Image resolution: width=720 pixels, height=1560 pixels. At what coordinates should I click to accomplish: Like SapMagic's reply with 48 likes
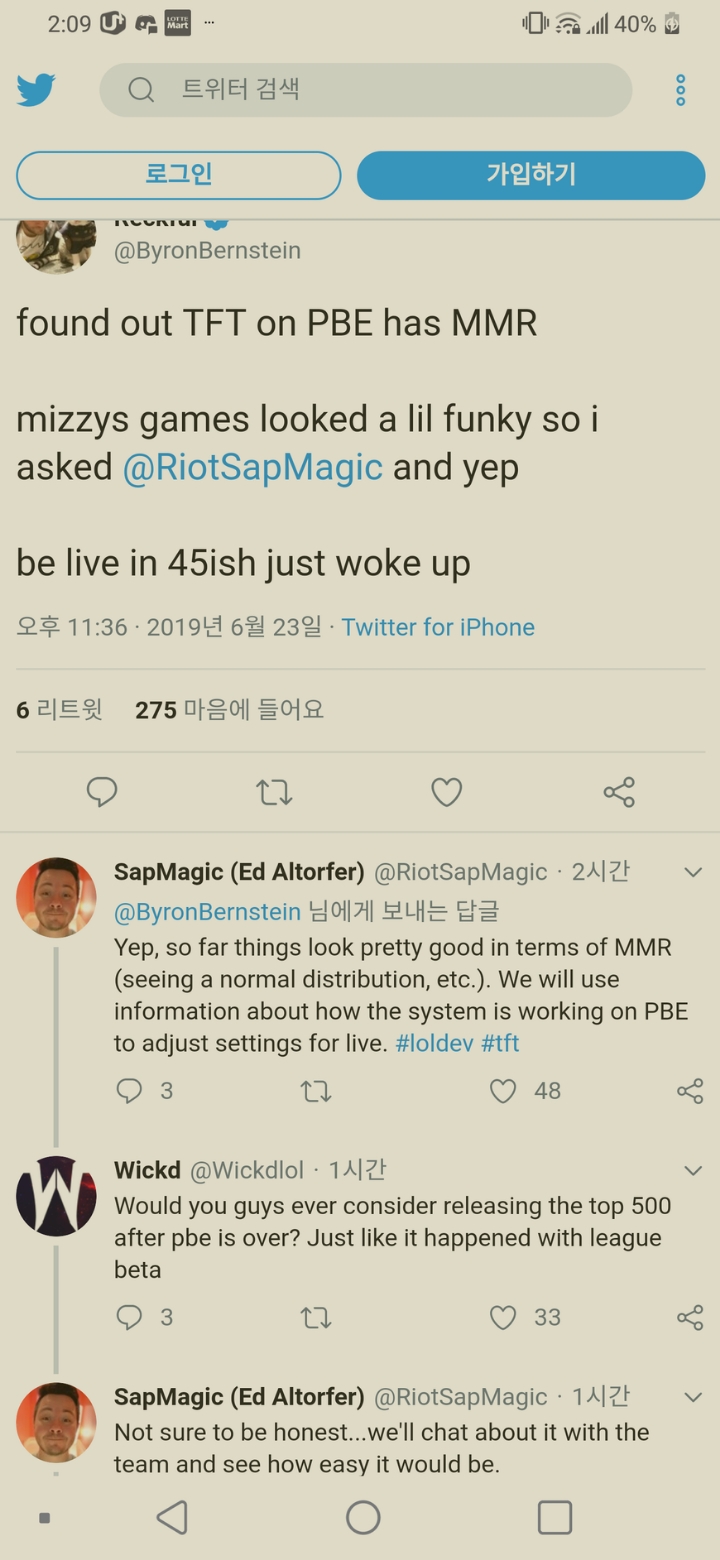coord(503,1091)
